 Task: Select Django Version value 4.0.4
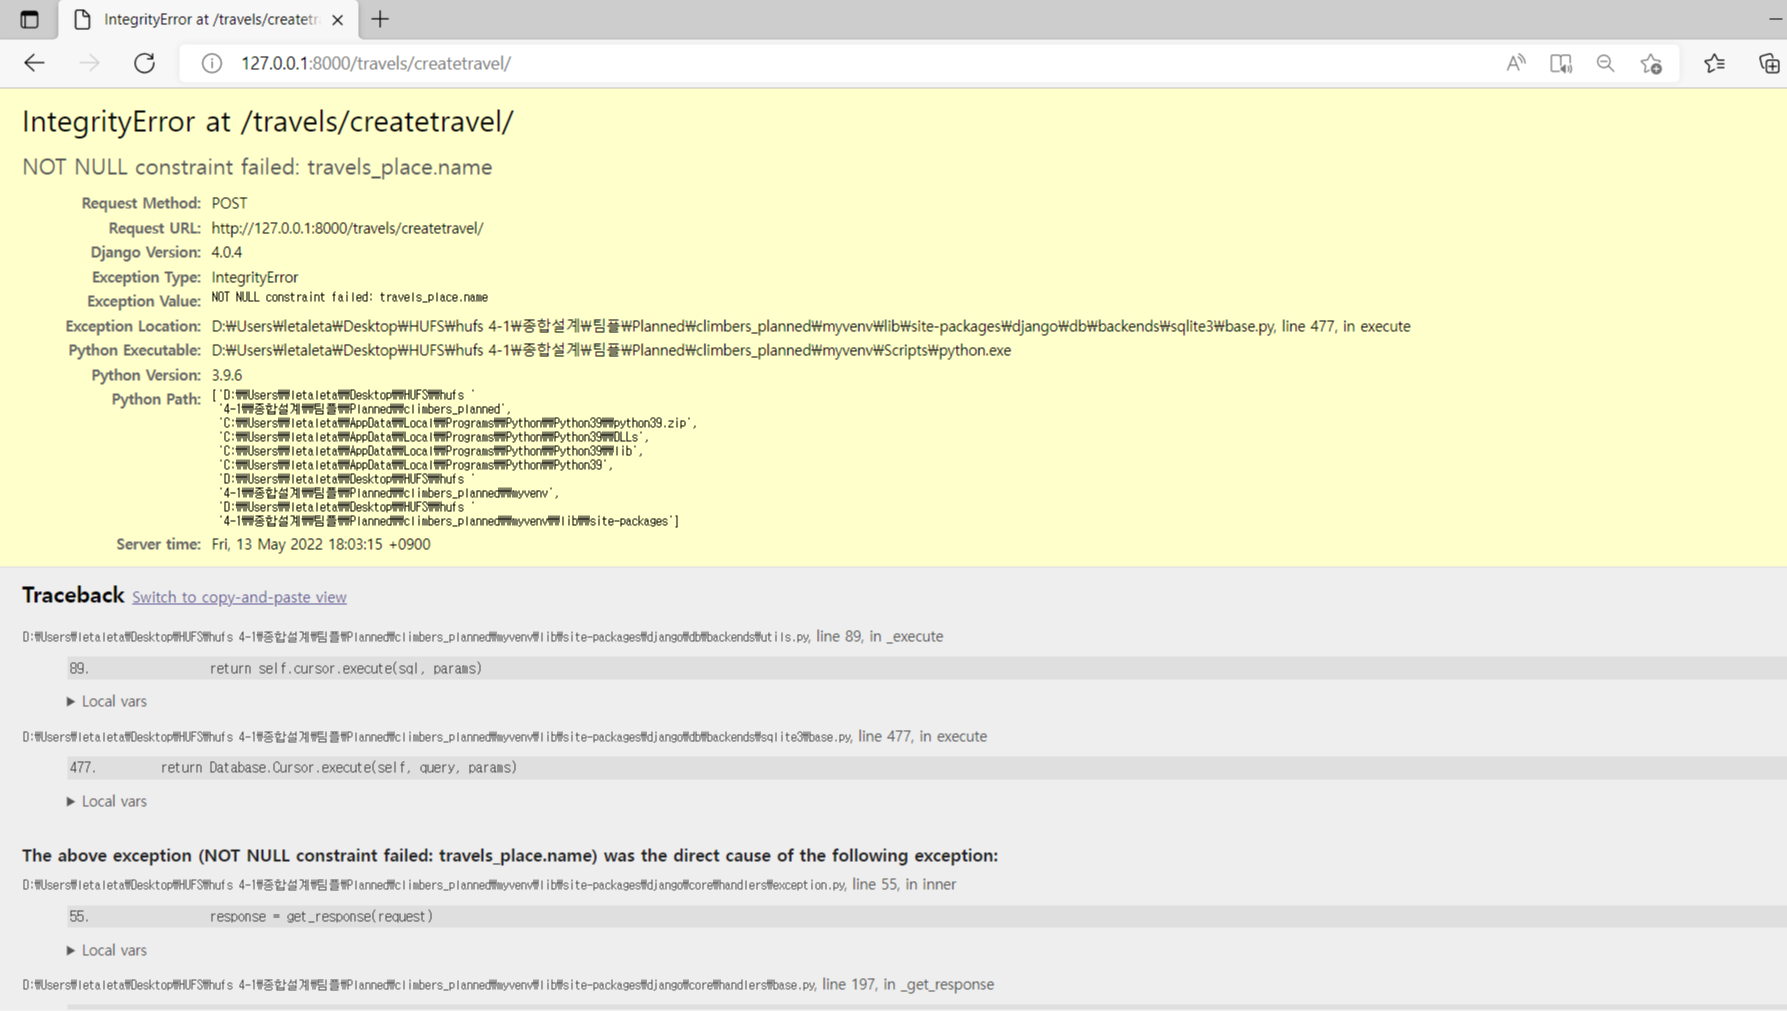coord(227,252)
